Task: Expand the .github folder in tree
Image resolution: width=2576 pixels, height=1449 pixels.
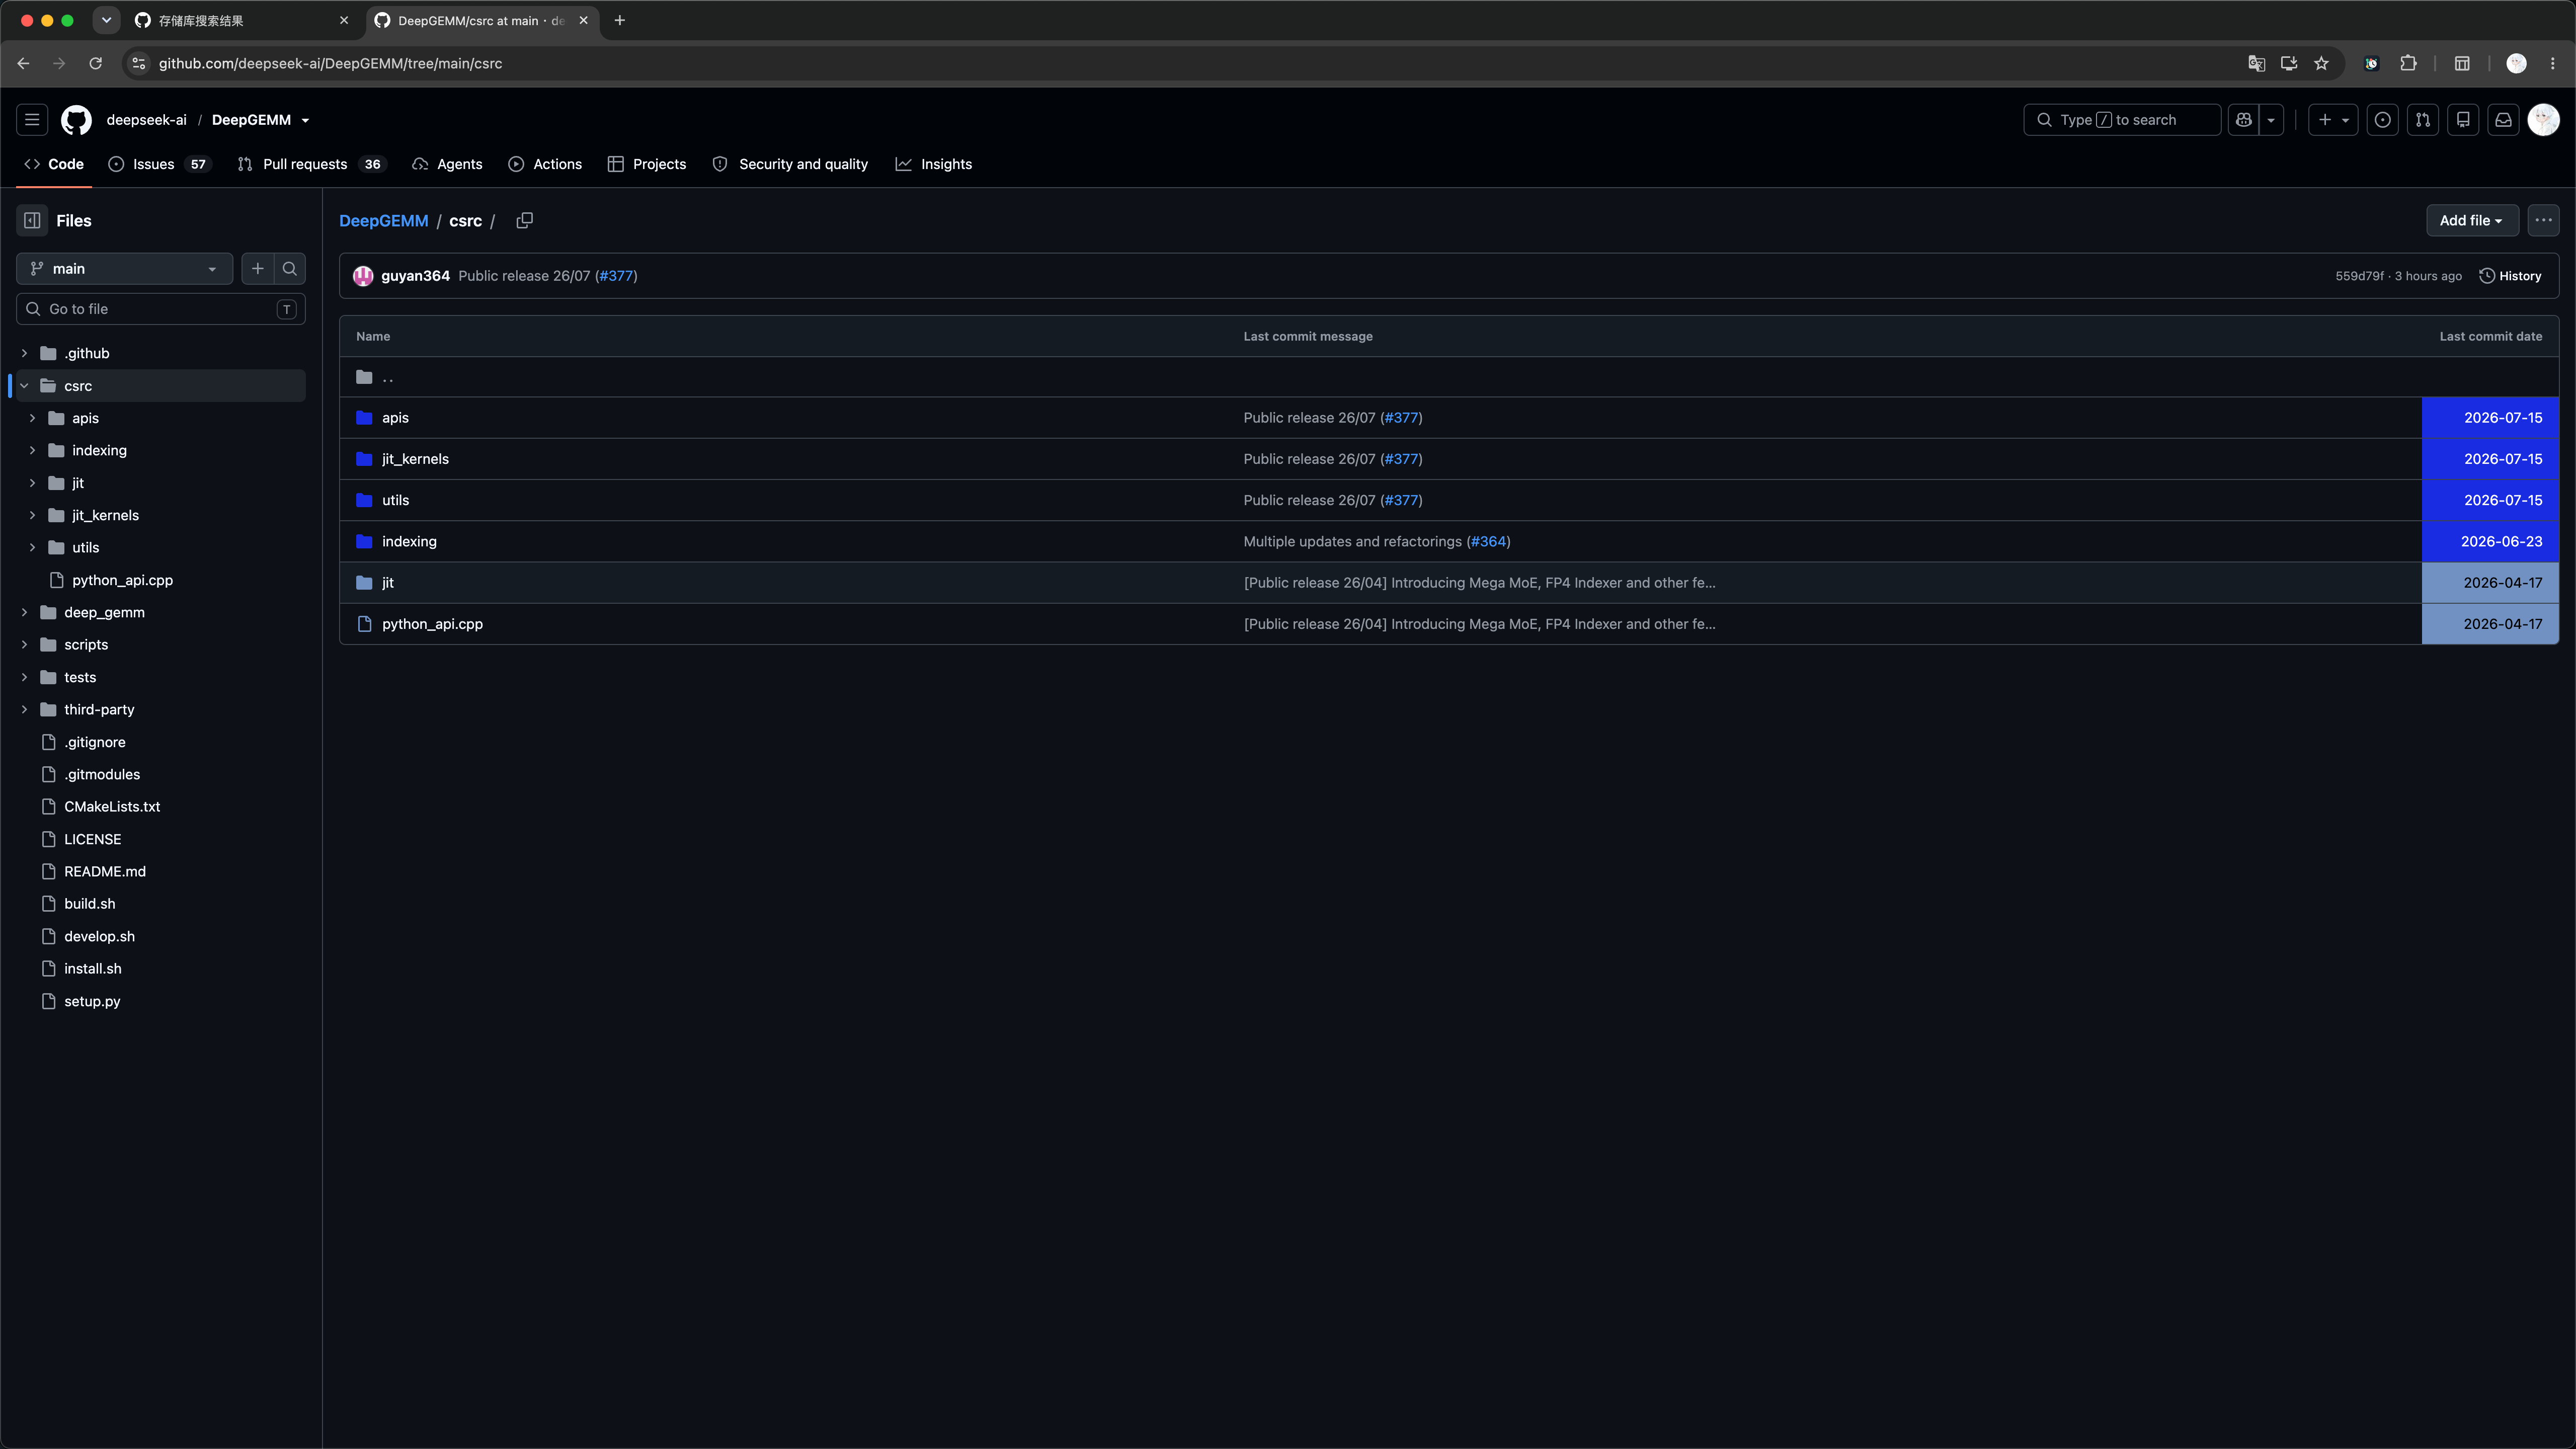Action: 24,353
